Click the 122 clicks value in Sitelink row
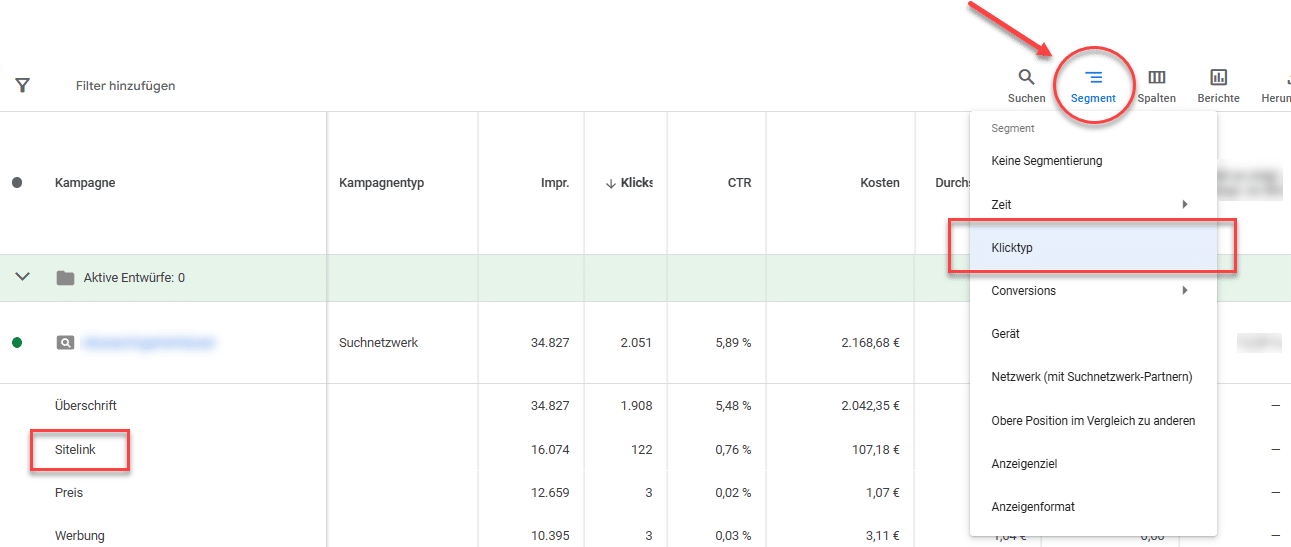 tap(641, 450)
